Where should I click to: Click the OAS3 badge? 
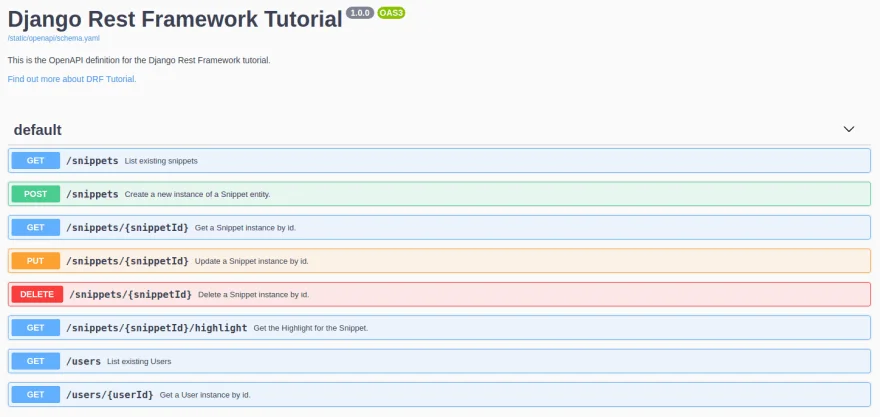point(391,13)
